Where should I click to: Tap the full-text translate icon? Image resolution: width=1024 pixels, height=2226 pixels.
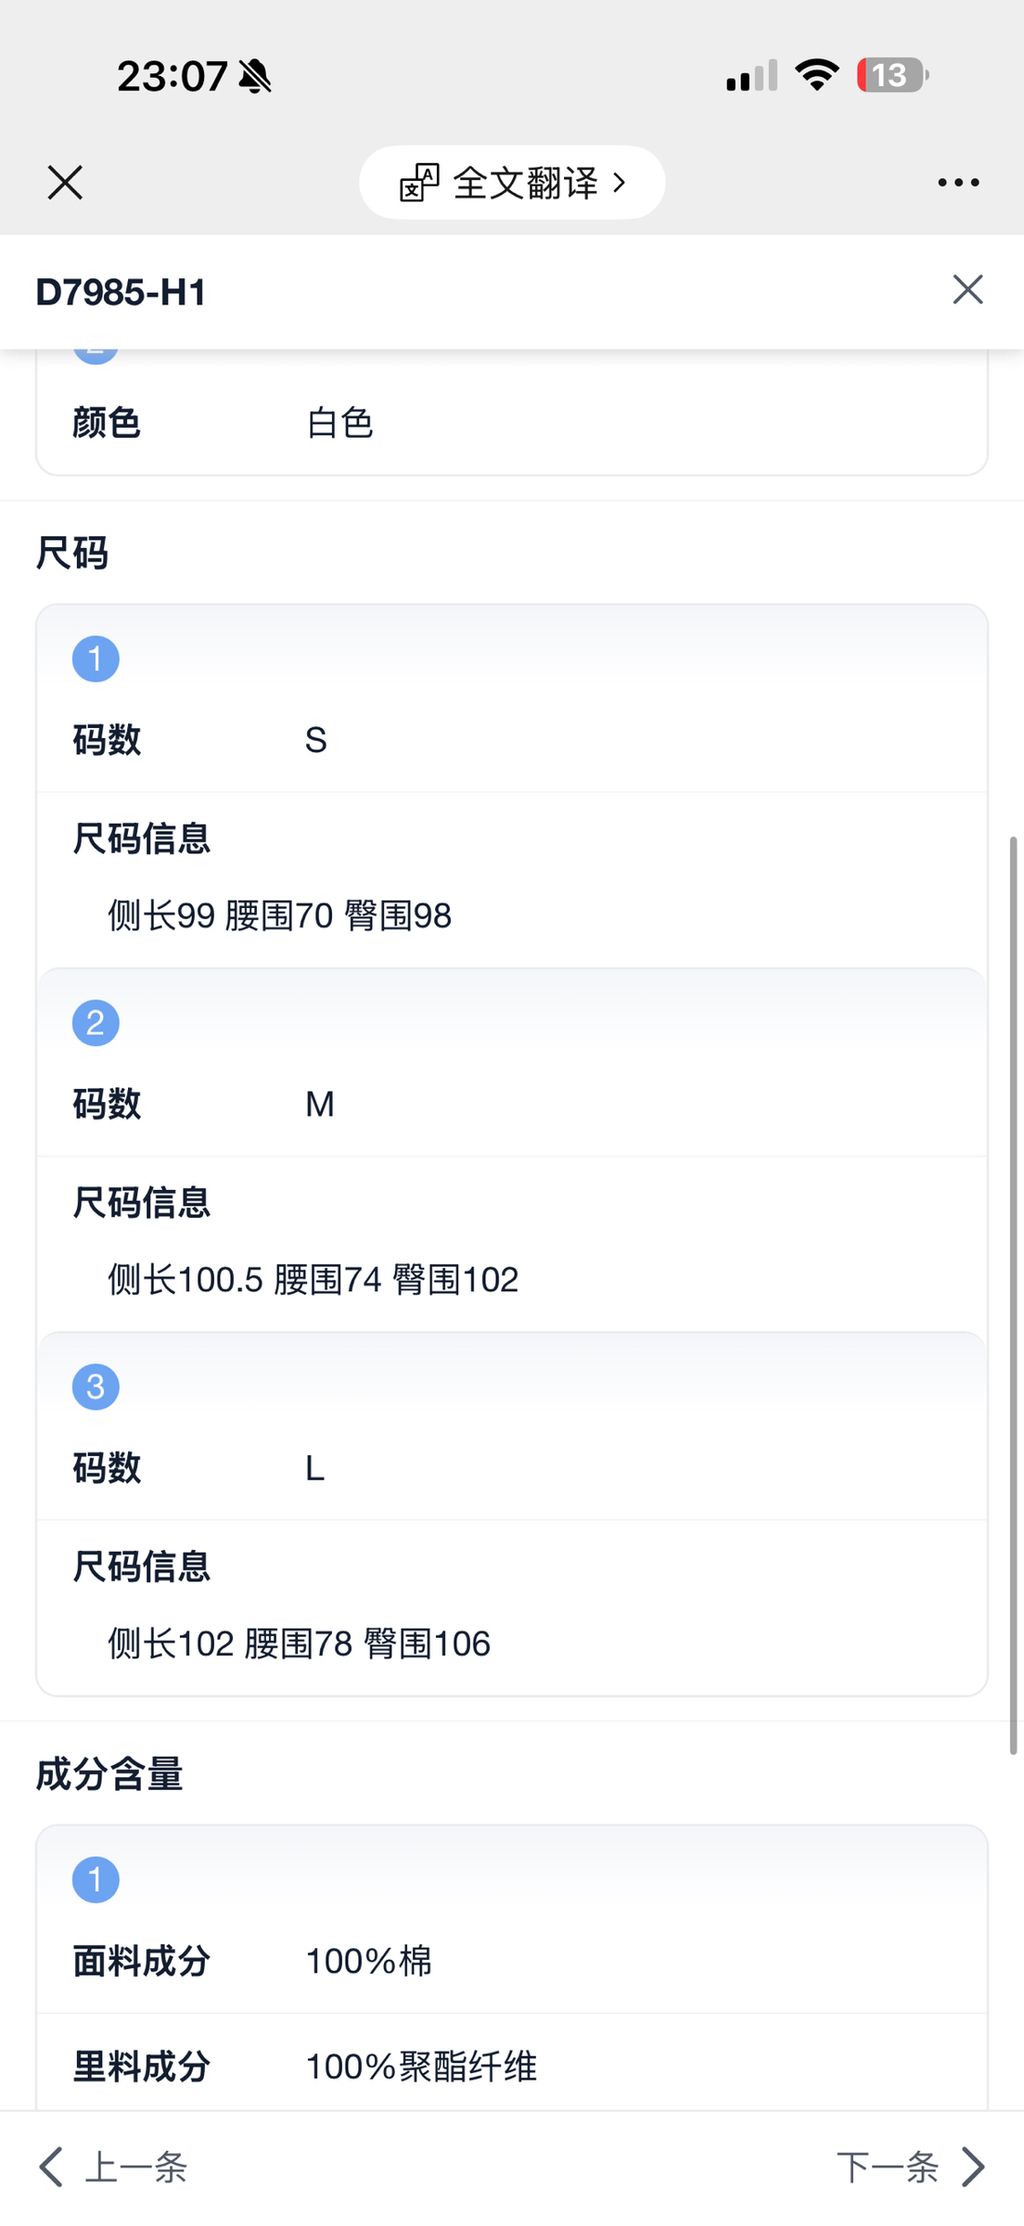click(x=419, y=183)
